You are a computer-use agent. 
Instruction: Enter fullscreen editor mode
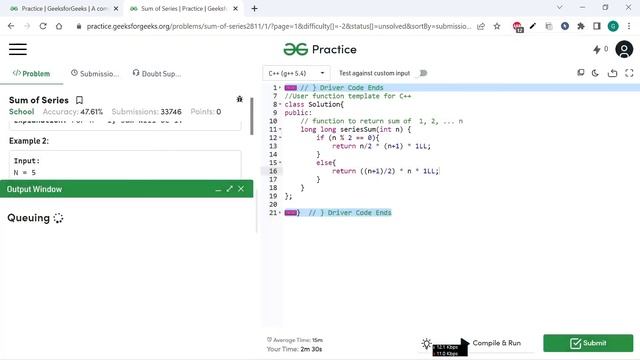[629, 73]
